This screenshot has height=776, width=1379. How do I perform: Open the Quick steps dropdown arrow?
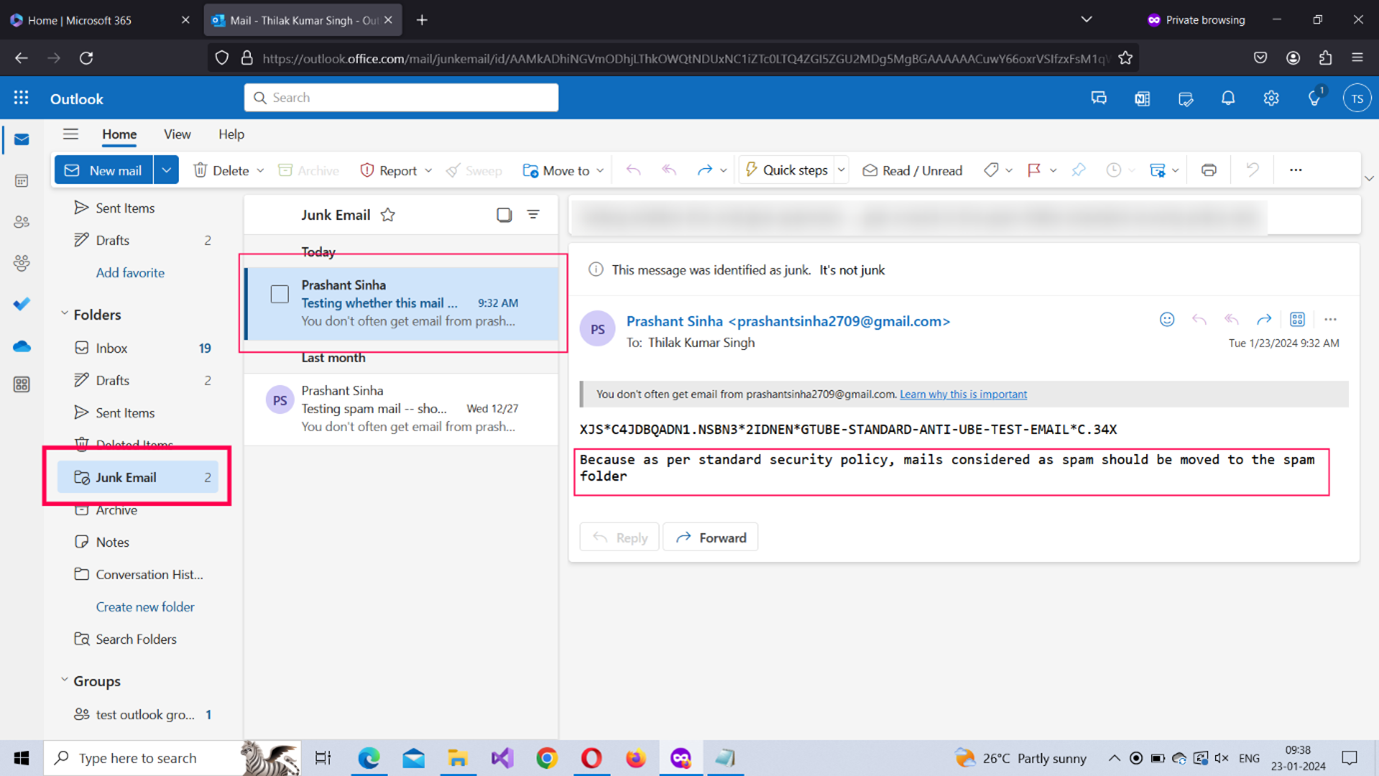[841, 170]
